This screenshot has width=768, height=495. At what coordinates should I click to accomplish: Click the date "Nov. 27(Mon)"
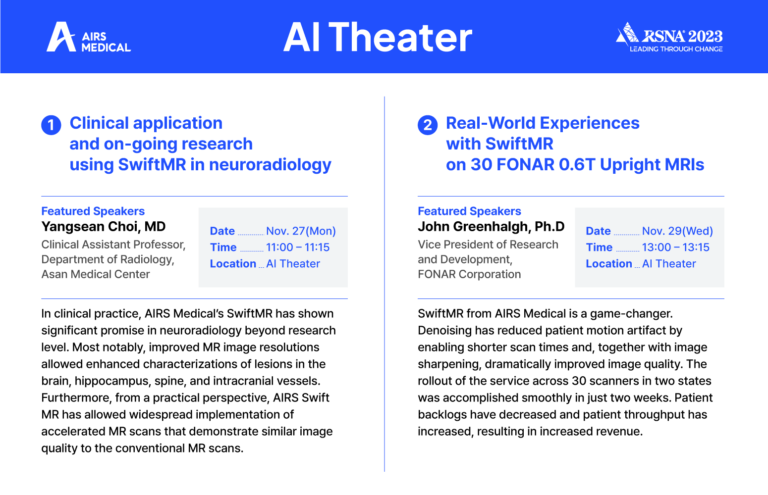pyautogui.click(x=301, y=231)
